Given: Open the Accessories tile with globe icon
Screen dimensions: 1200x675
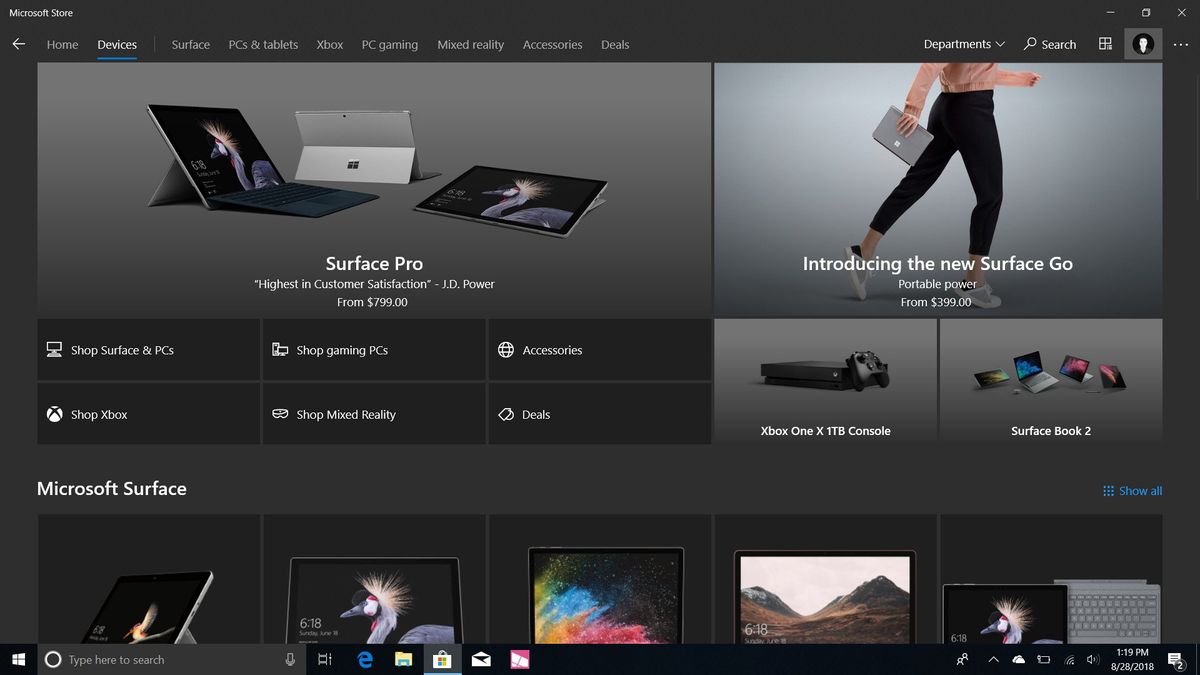Looking at the screenshot, I should coord(600,350).
